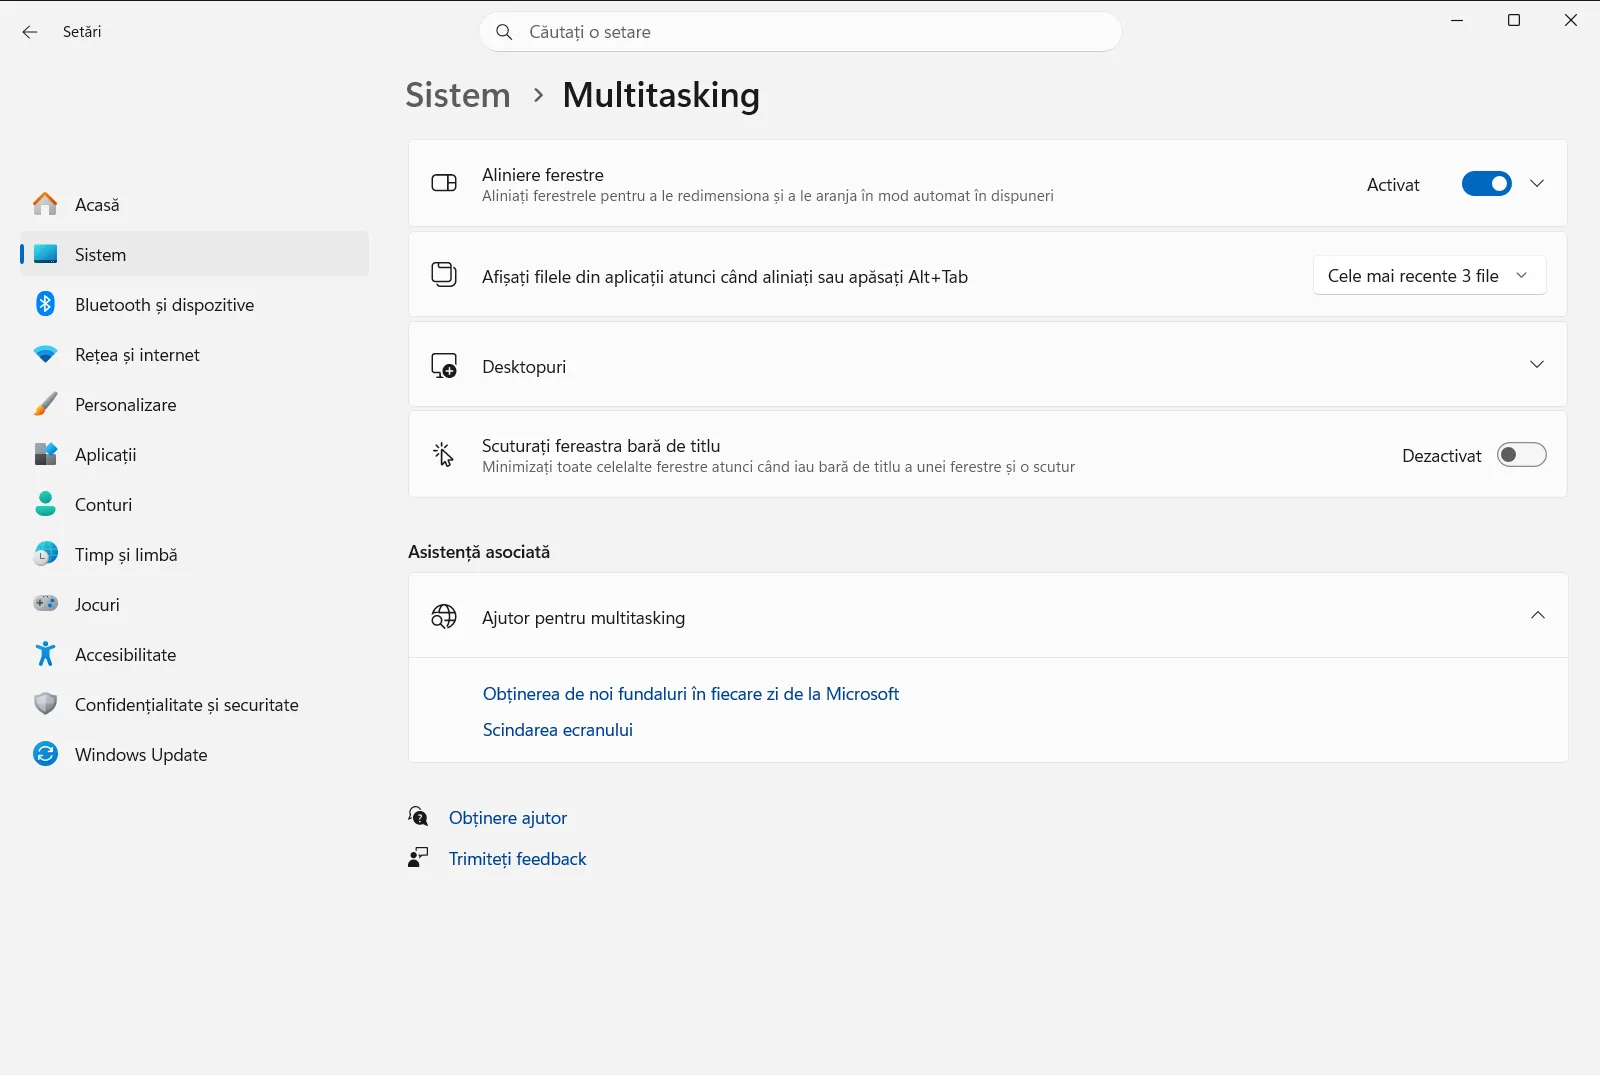Click the Acasă home icon
The height and width of the screenshot is (1075, 1600).
(x=45, y=204)
